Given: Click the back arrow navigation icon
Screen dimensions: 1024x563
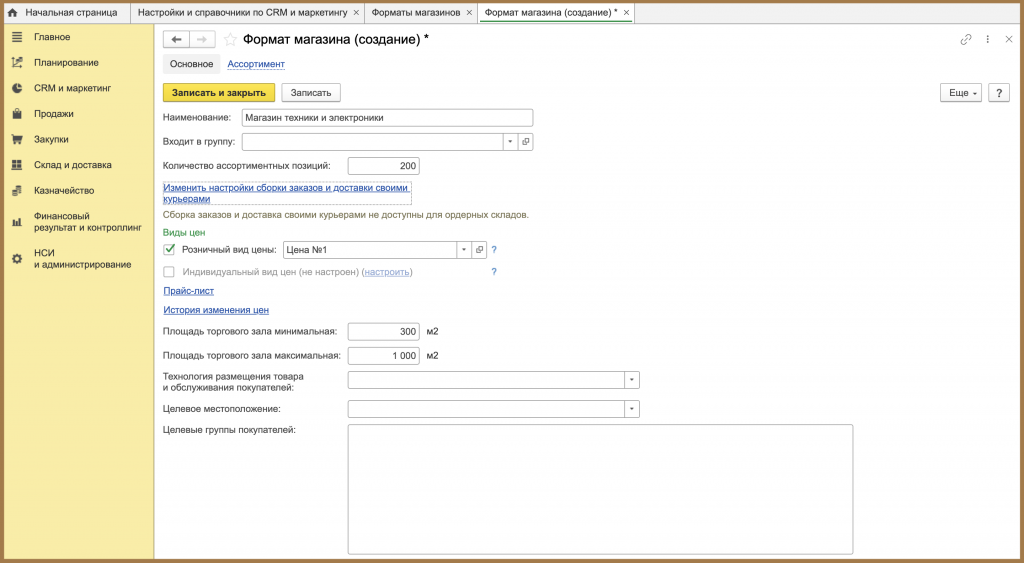Looking at the screenshot, I should (x=176, y=40).
